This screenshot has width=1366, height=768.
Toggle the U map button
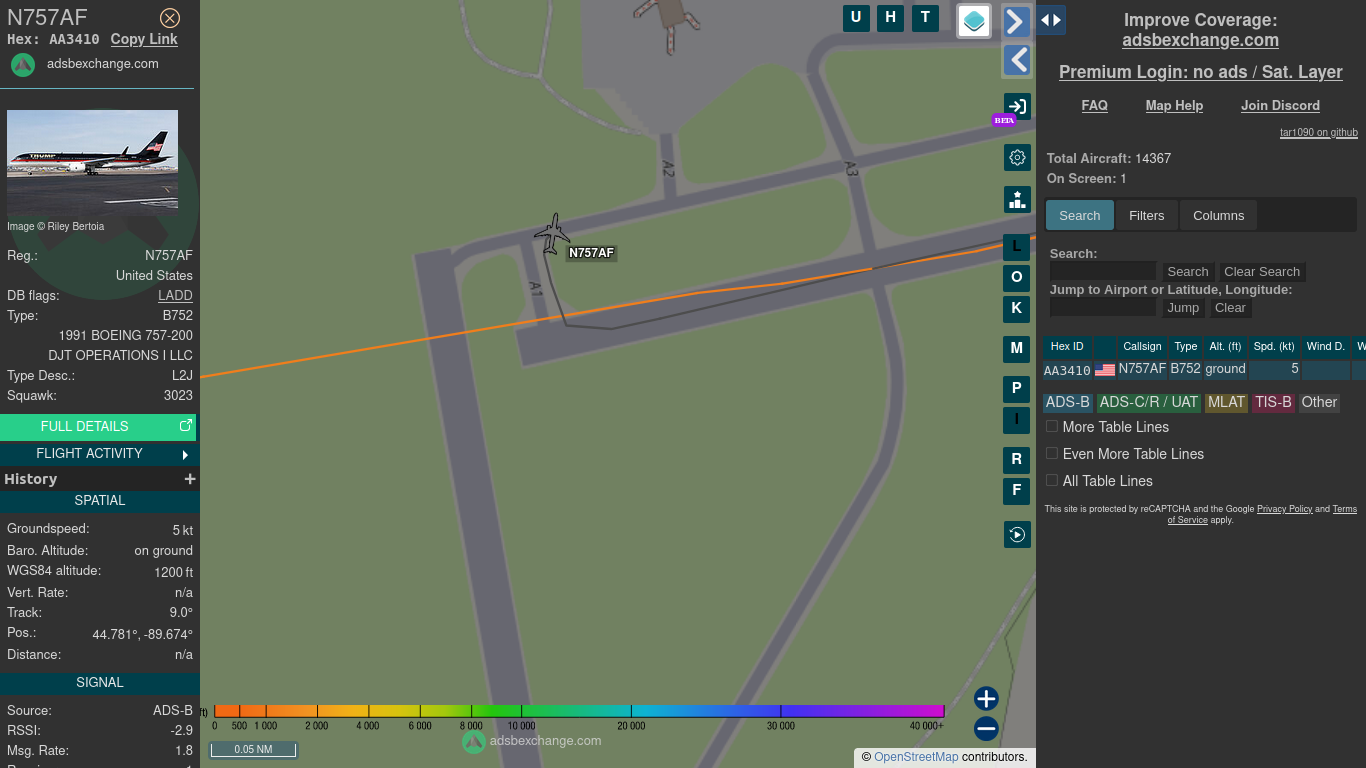coord(856,17)
